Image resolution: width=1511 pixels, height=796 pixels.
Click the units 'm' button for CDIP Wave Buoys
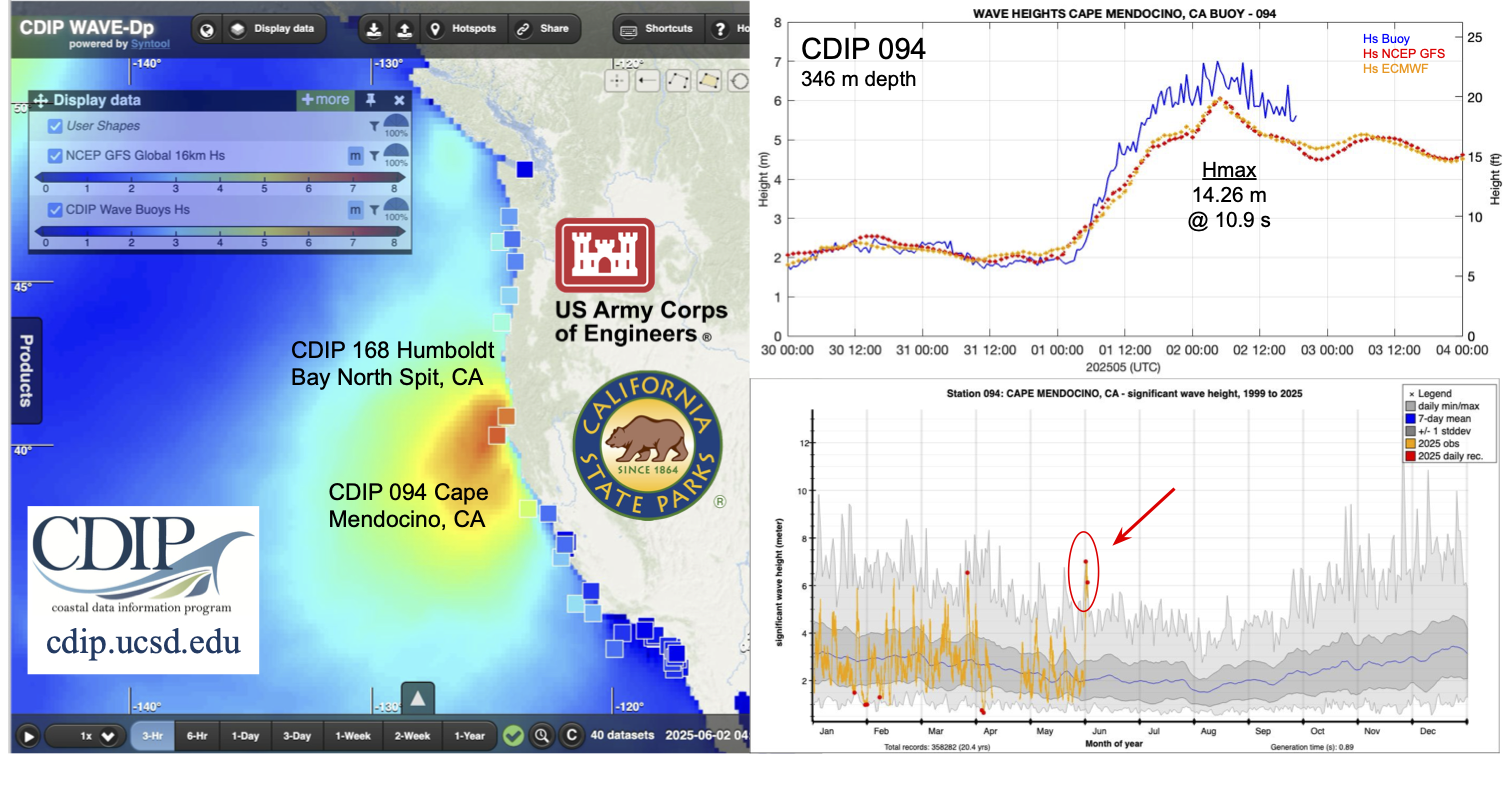pos(355,210)
